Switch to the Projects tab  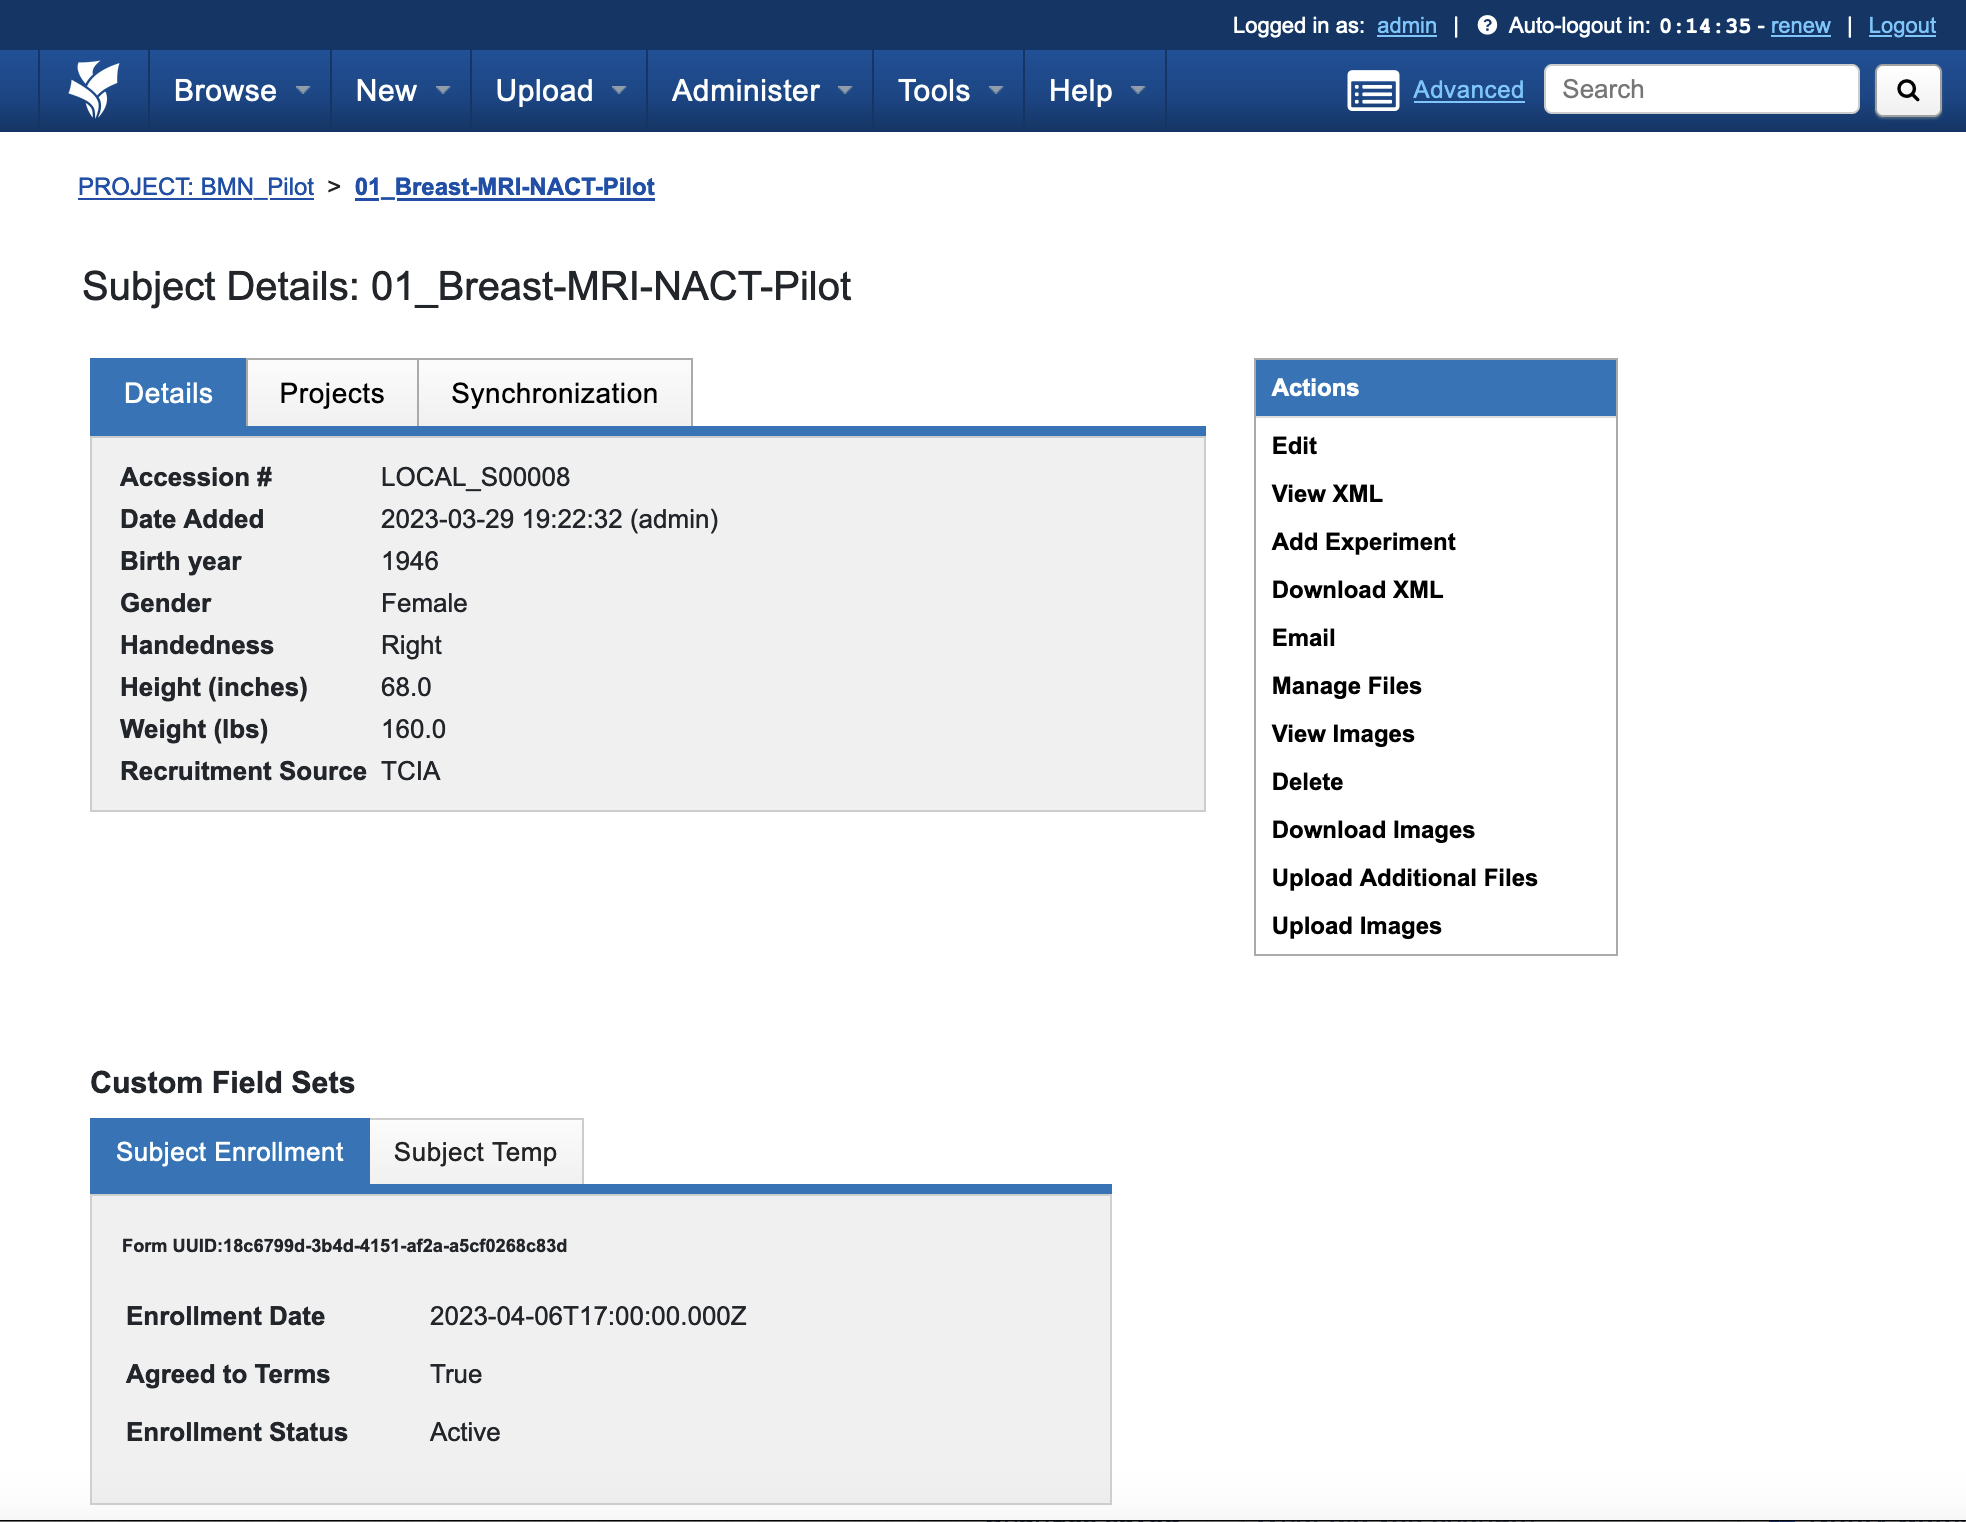click(331, 393)
